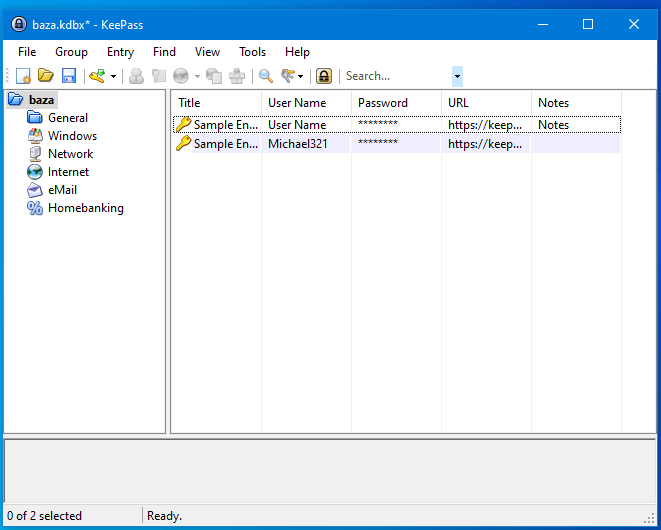This screenshot has height=530, width=661.
Task: Click the Open database folder icon
Action: click(45, 76)
